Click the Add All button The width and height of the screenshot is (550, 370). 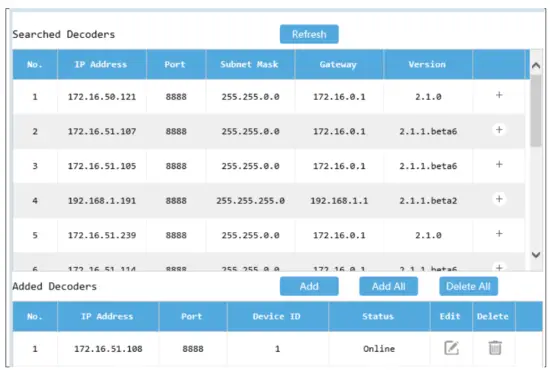389,286
